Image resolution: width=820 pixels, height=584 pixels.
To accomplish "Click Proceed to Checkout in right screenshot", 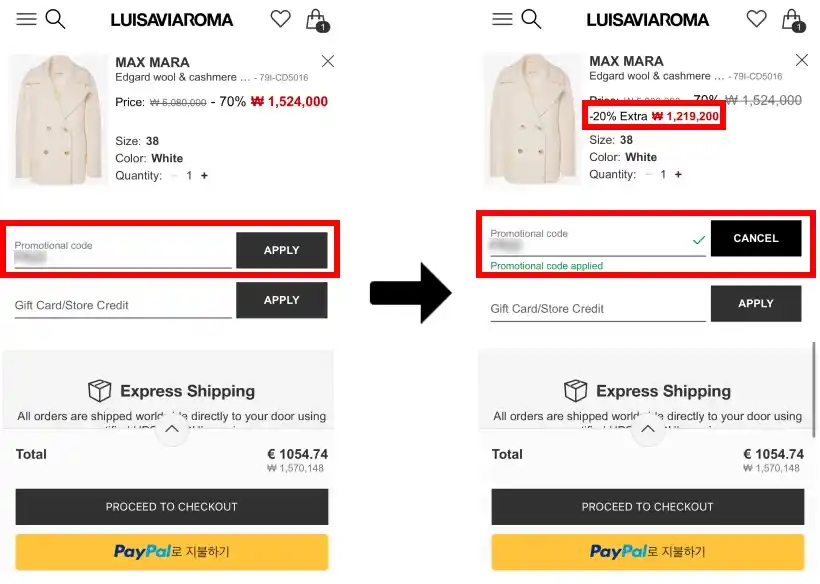I will [647, 507].
